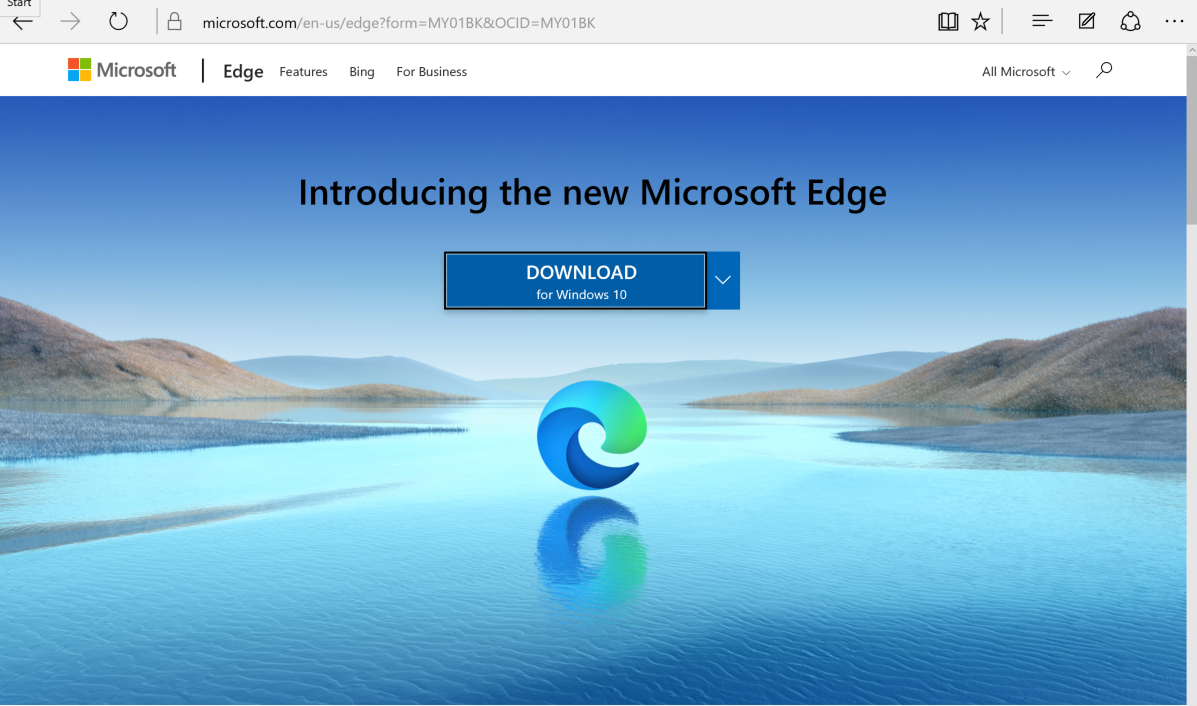Screen dimensions: 1197x706
Task: Open the Hub favorites list icon
Action: 1042,21
